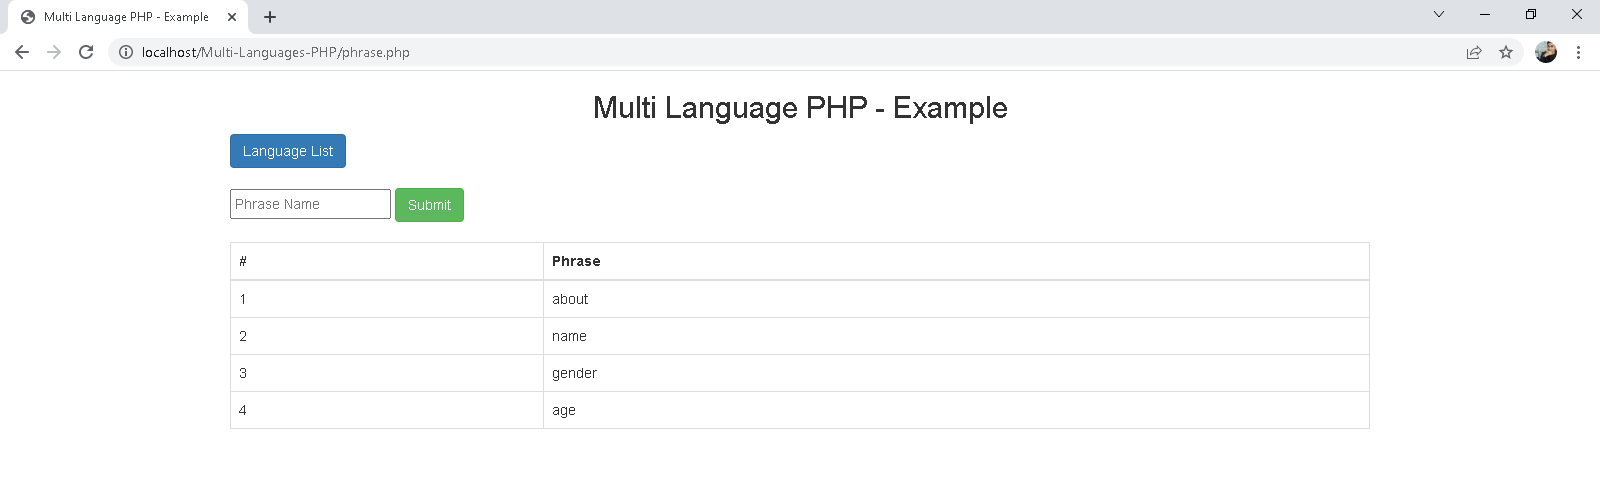Open the Language List page
The image size is (1600, 480).
click(x=288, y=151)
